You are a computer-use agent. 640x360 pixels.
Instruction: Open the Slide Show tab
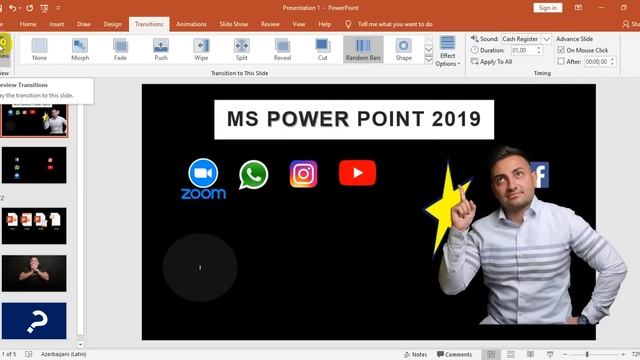click(233, 24)
